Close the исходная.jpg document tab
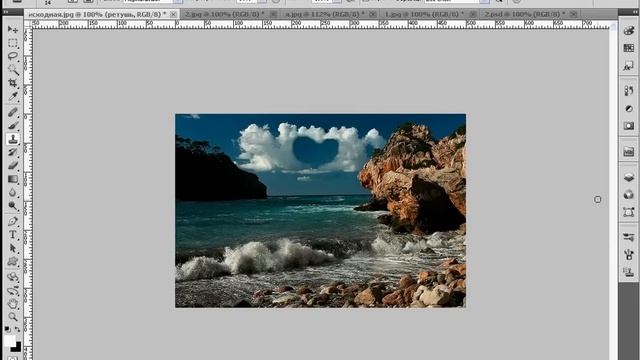 point(173,14)
